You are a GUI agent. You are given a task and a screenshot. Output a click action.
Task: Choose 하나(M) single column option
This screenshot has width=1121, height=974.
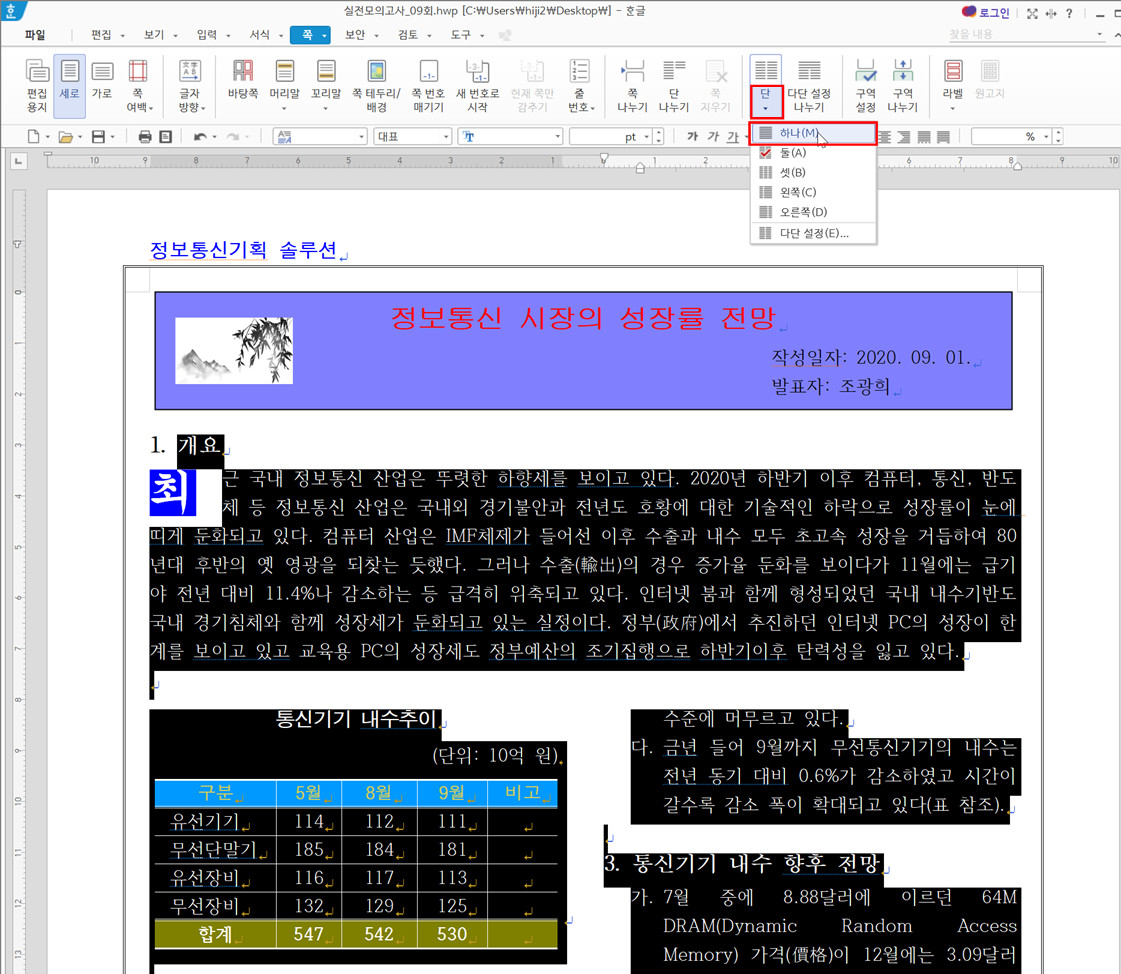814,133
